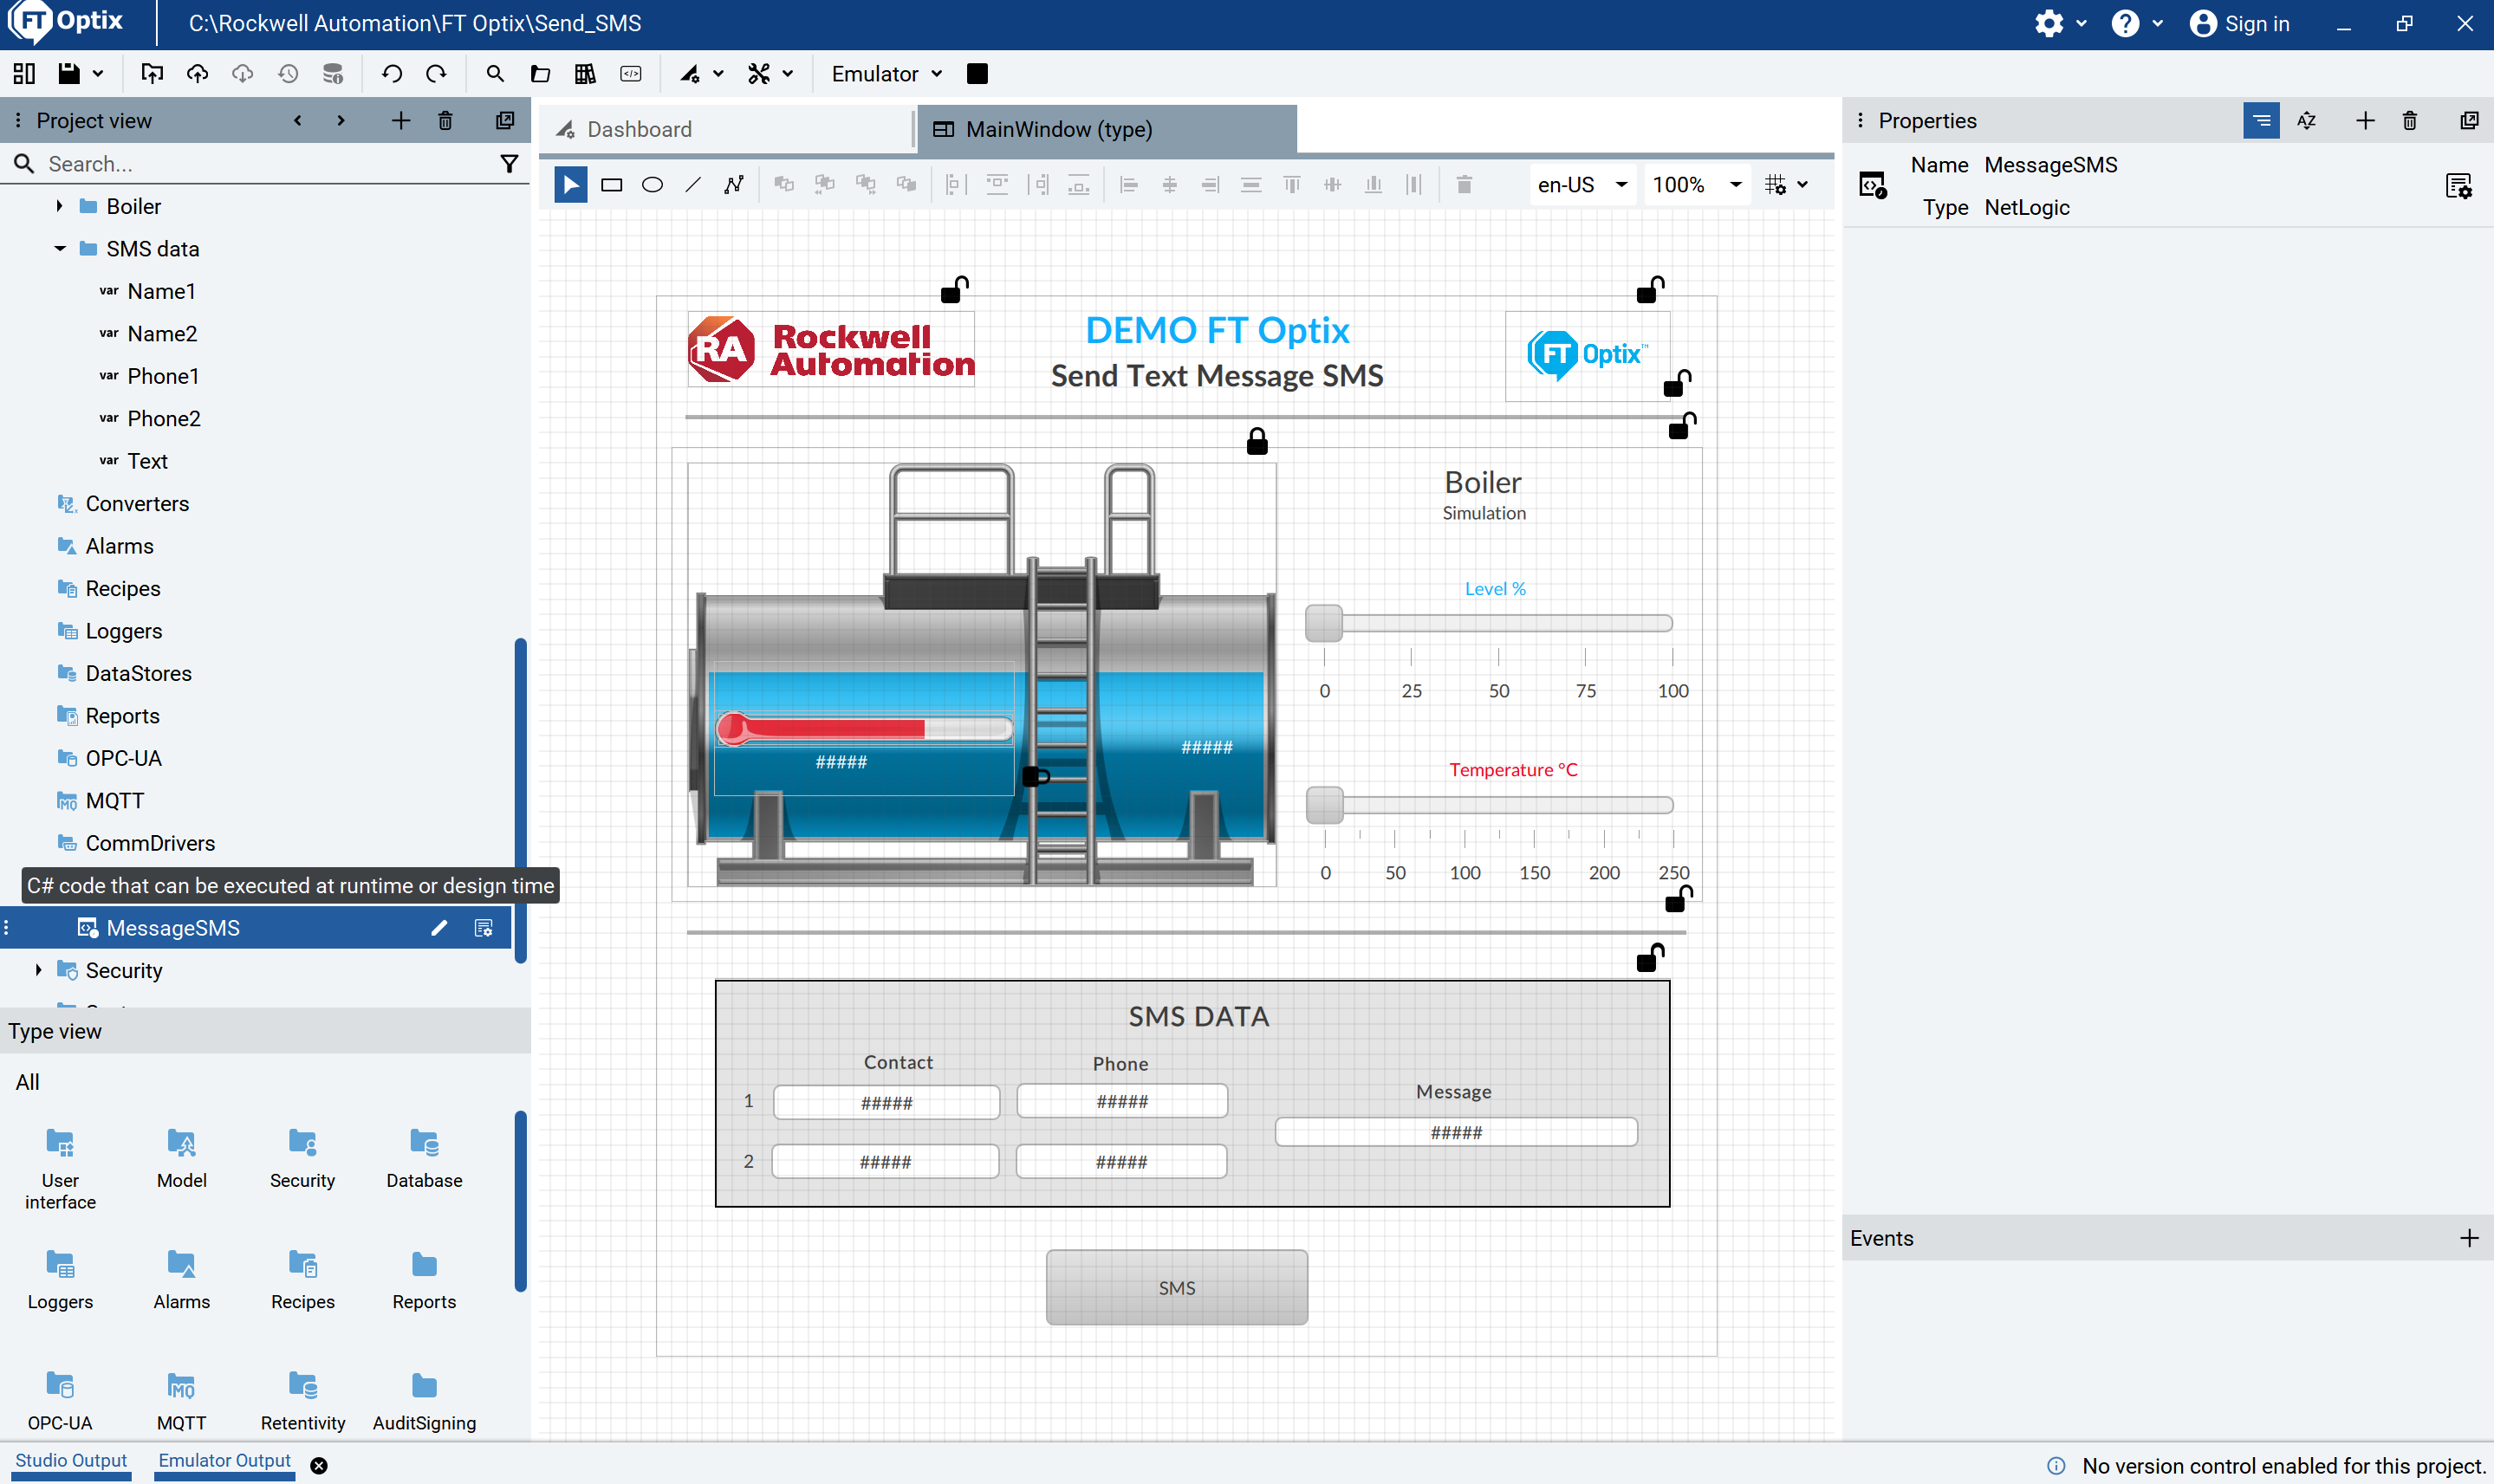
Task: Open the settings gear menu in title bar
Action: click(x=2060, y=23)
